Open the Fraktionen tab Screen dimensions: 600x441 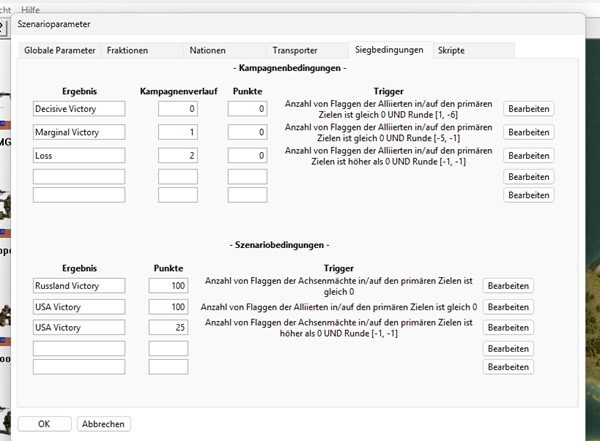[x=142, y=51]
